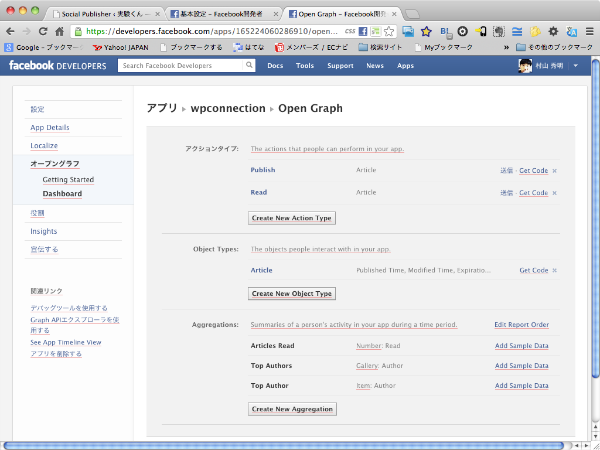
Task: Open Dashboard in sidebar
Action: click(62, 194)
